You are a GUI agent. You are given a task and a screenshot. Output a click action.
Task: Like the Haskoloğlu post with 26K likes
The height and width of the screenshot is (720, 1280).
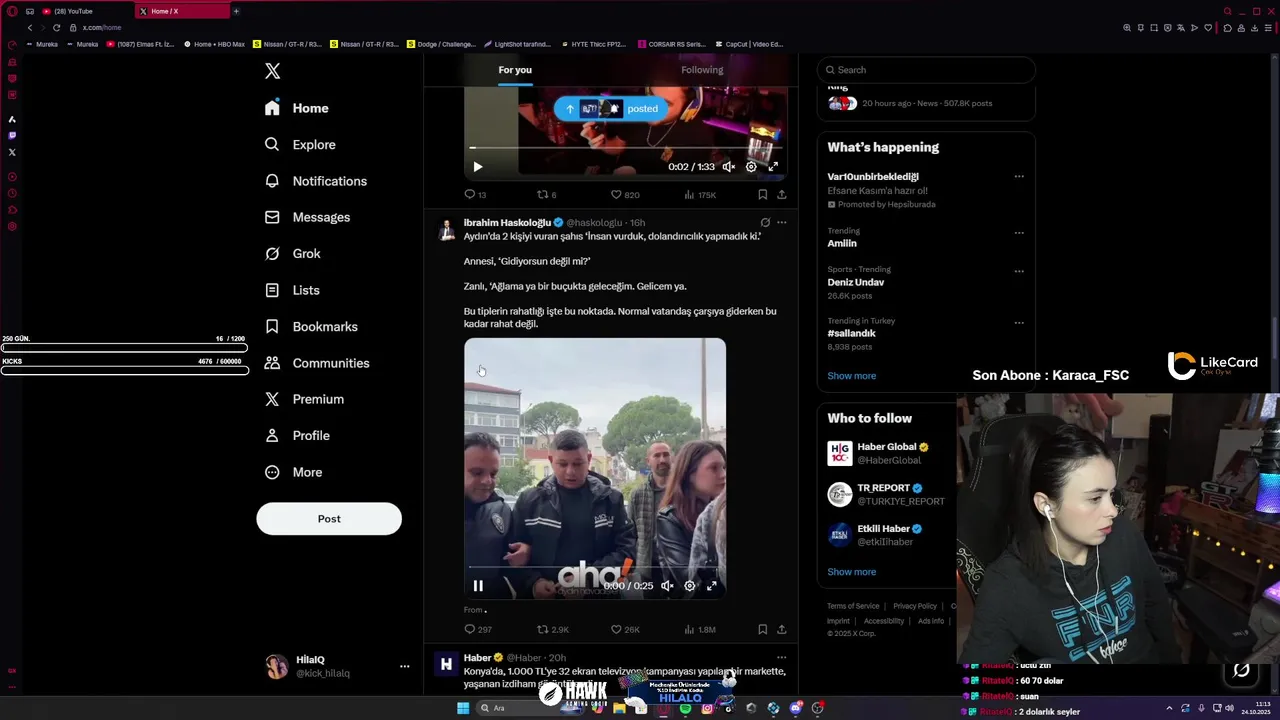625,630
